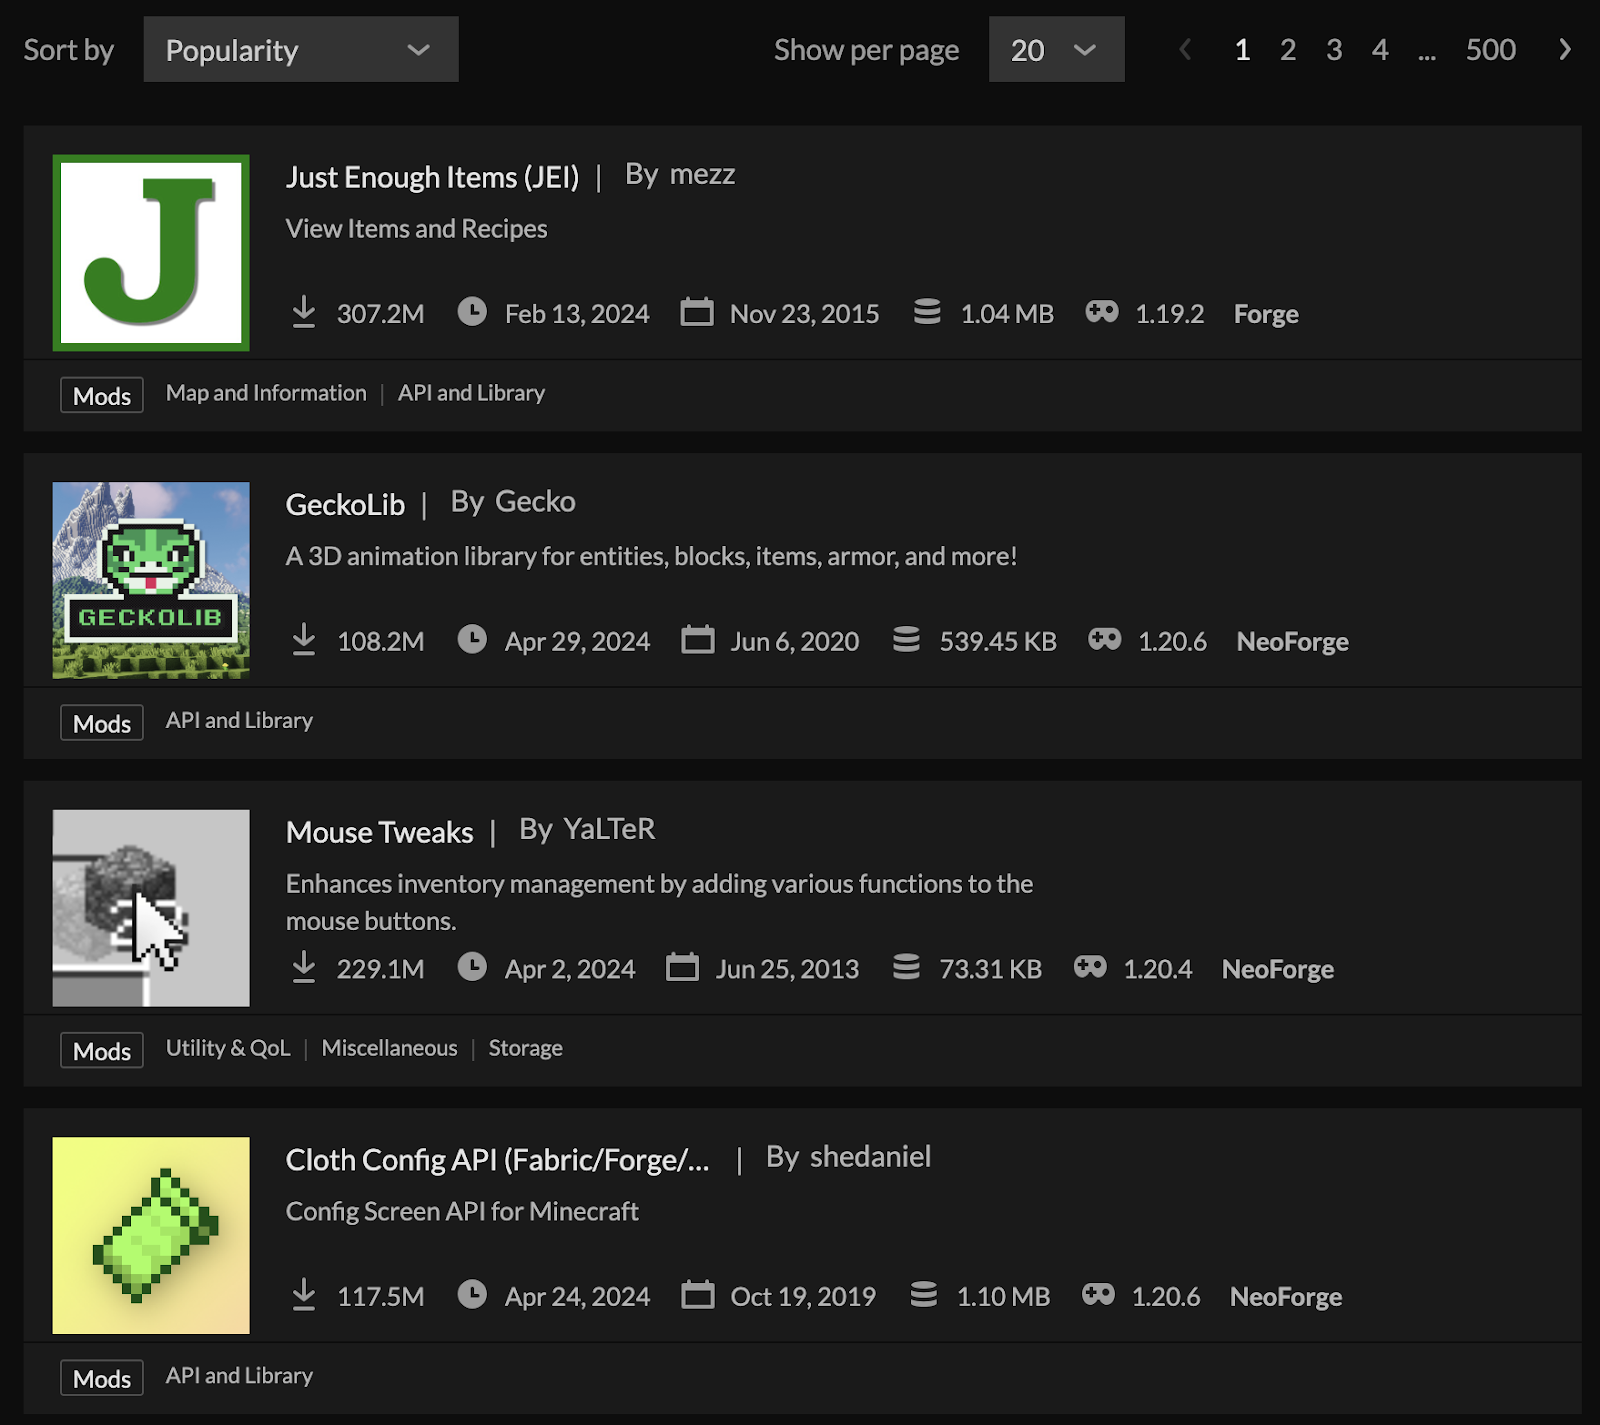
Task: Click the file size icon for Cloth Config
Action: [924, 1294]
